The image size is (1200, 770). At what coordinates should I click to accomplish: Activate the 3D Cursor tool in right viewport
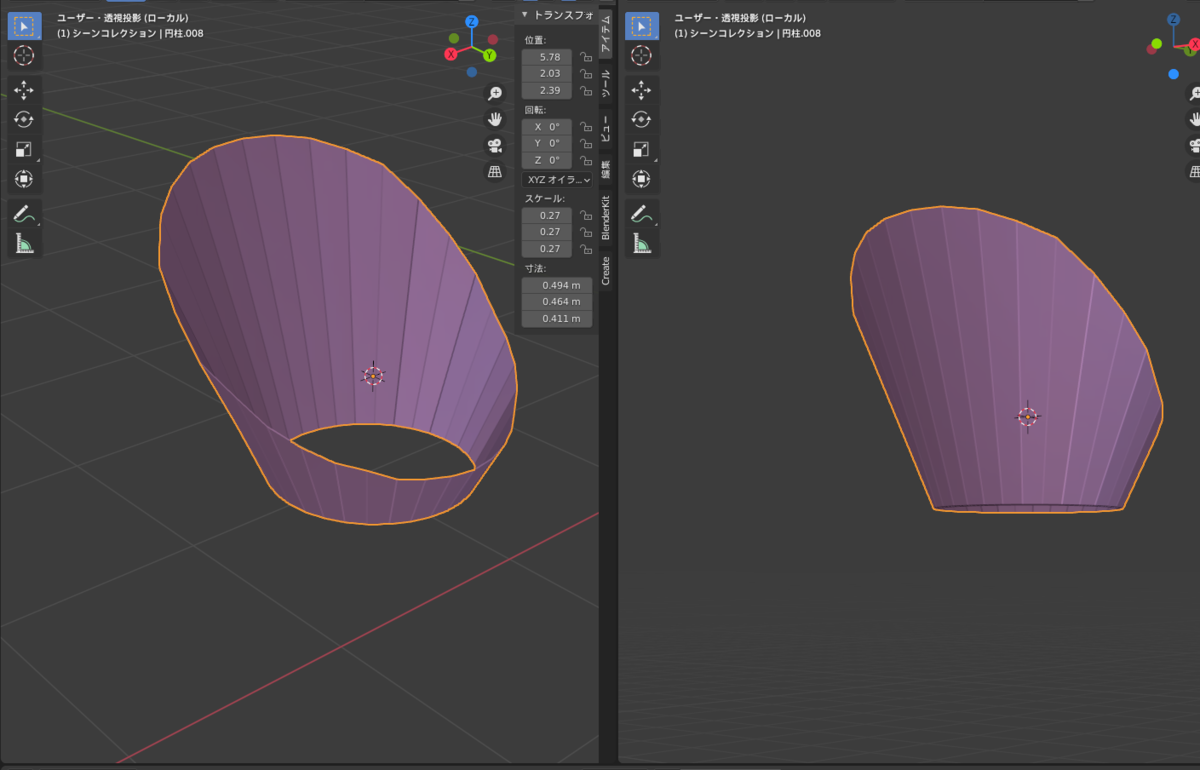coord(642,55)
